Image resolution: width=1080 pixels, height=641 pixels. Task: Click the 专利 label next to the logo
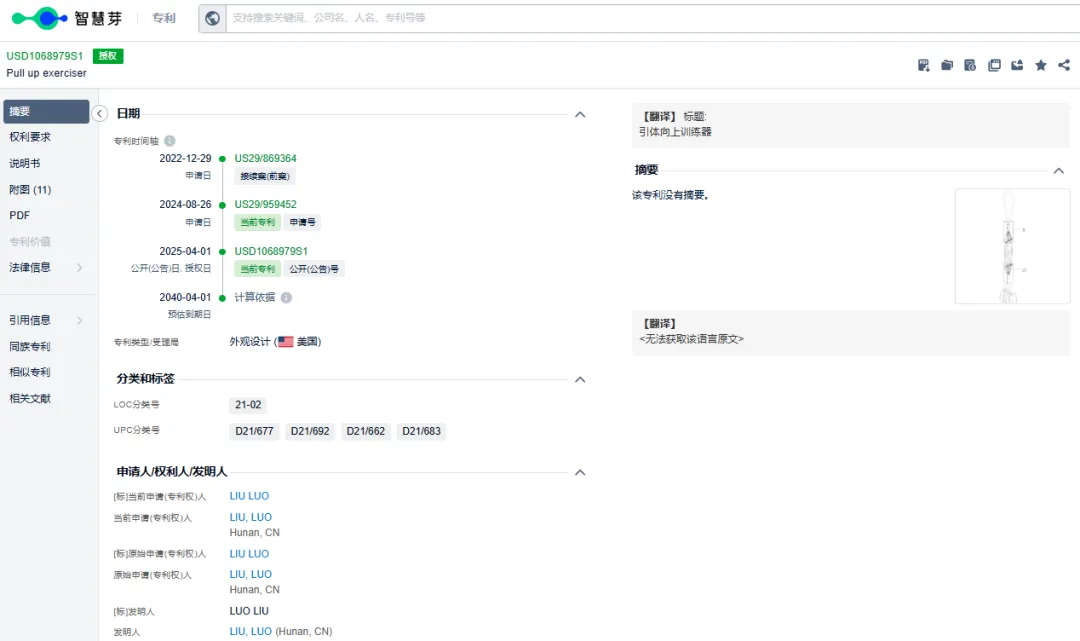tap(164, 18)
